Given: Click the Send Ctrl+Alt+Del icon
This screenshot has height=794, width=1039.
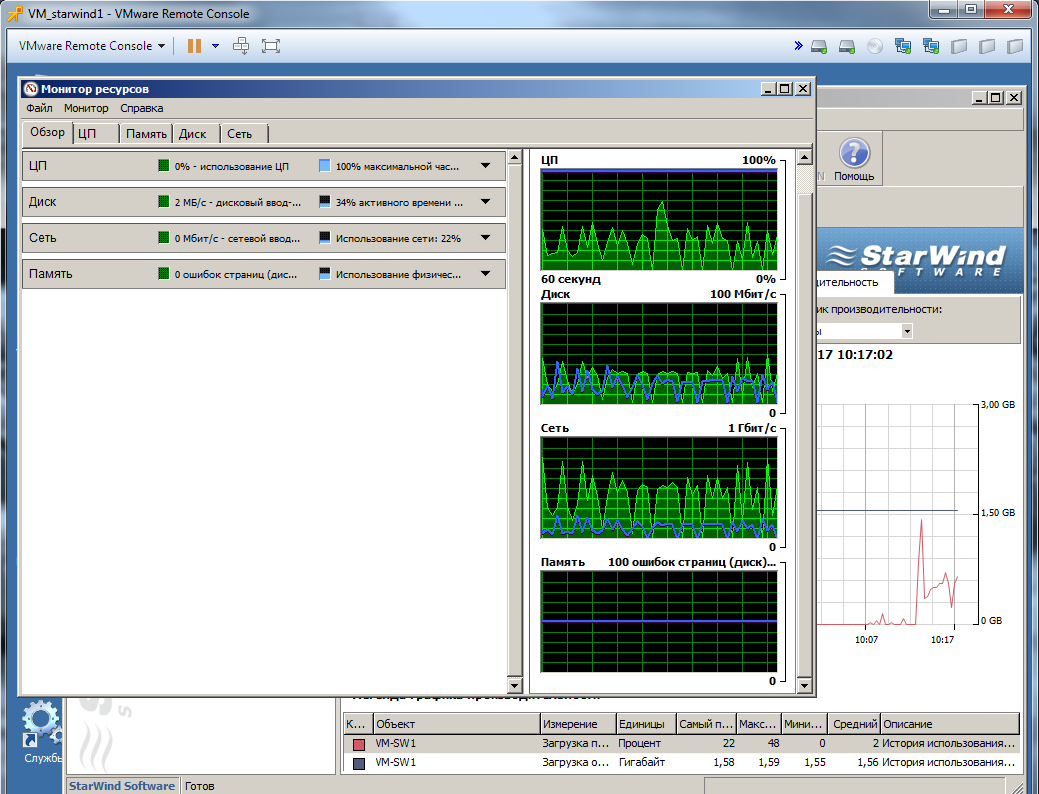Looking at the screenshot, I should [241, 46].
